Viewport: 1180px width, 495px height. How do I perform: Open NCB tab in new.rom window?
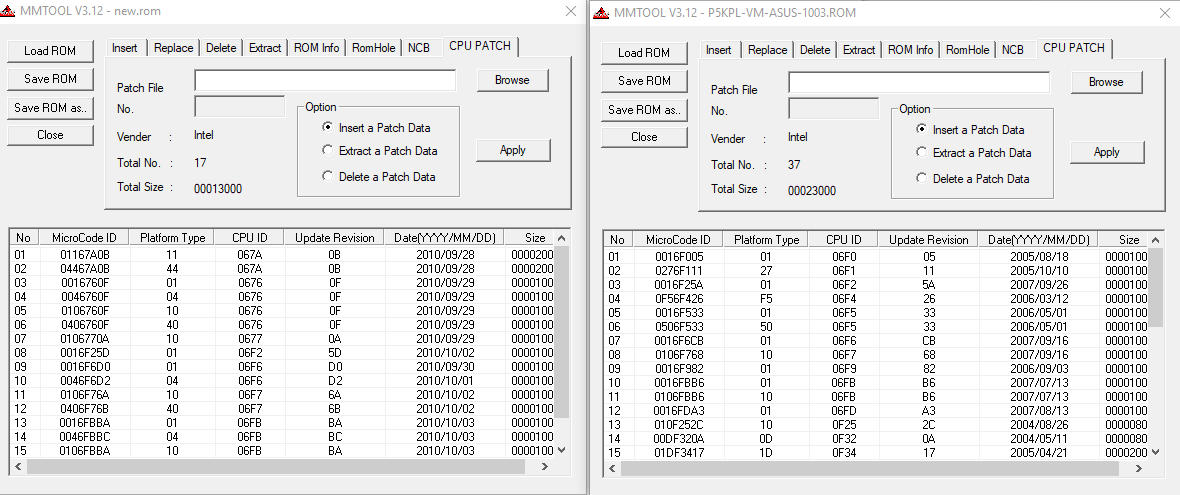(x=418, y=47)
